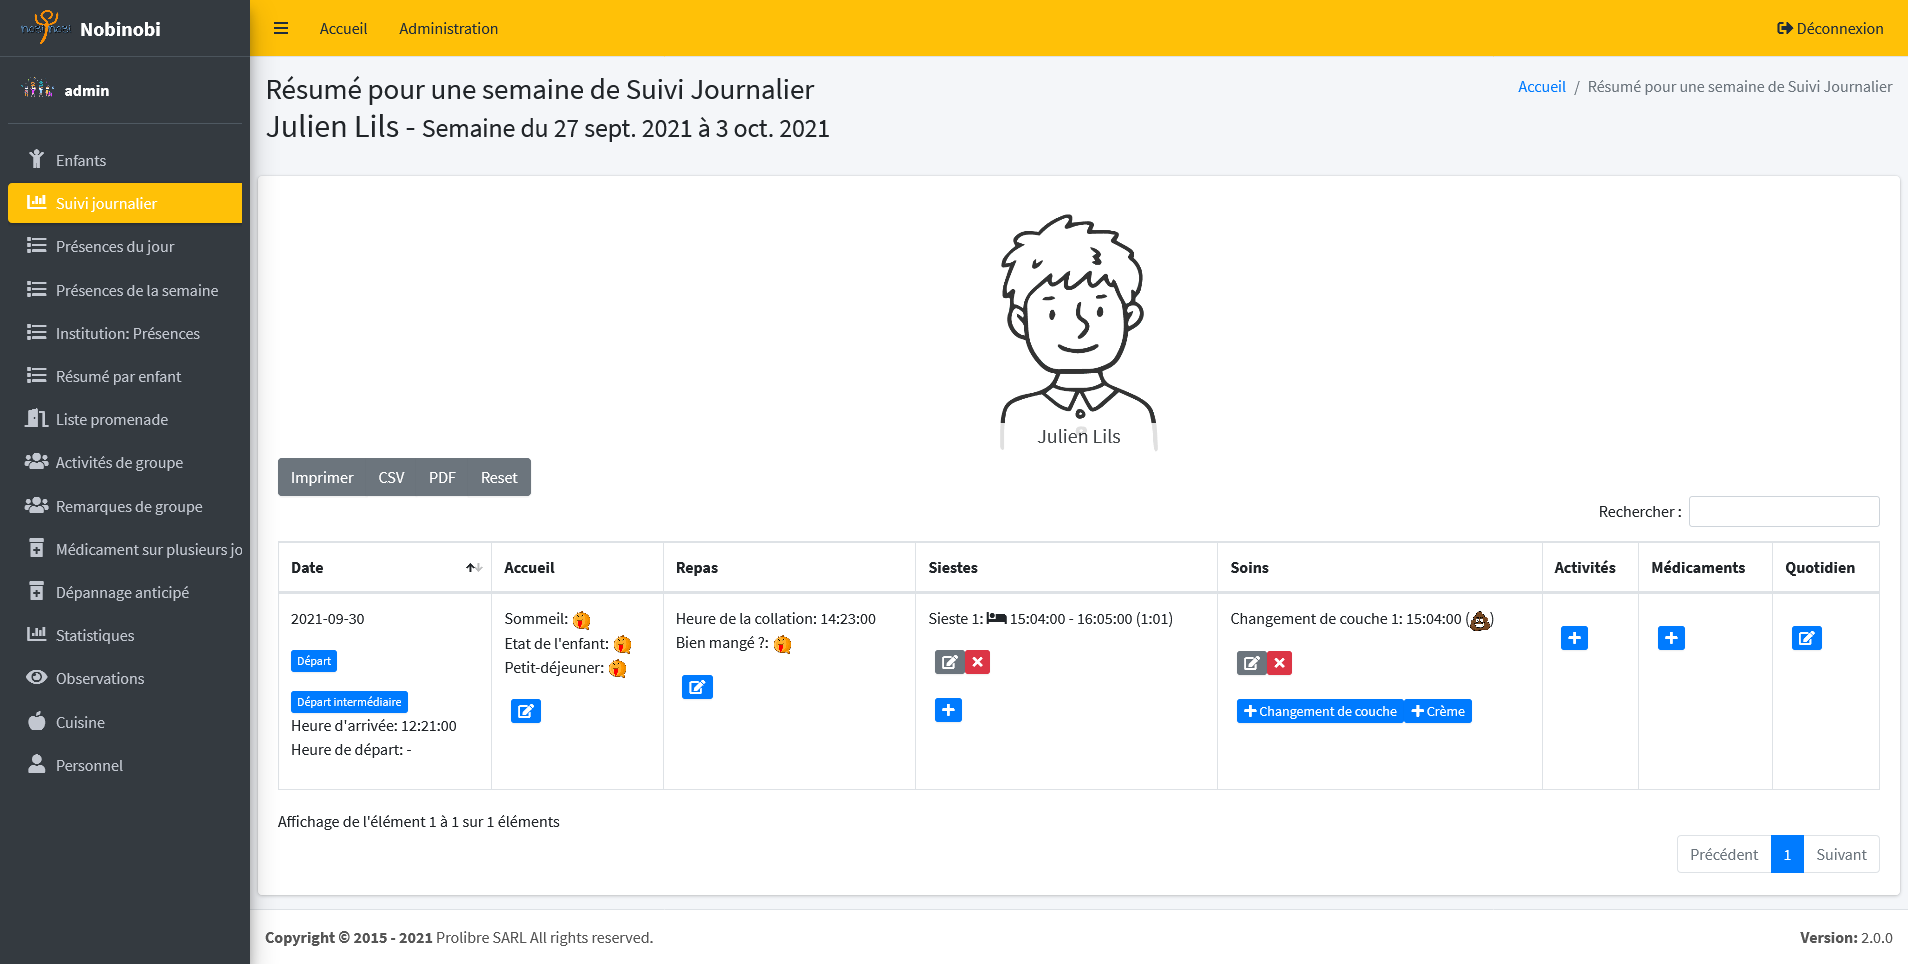Open Présences du jour
This screenshot has height=964, width=1908.
125,246
